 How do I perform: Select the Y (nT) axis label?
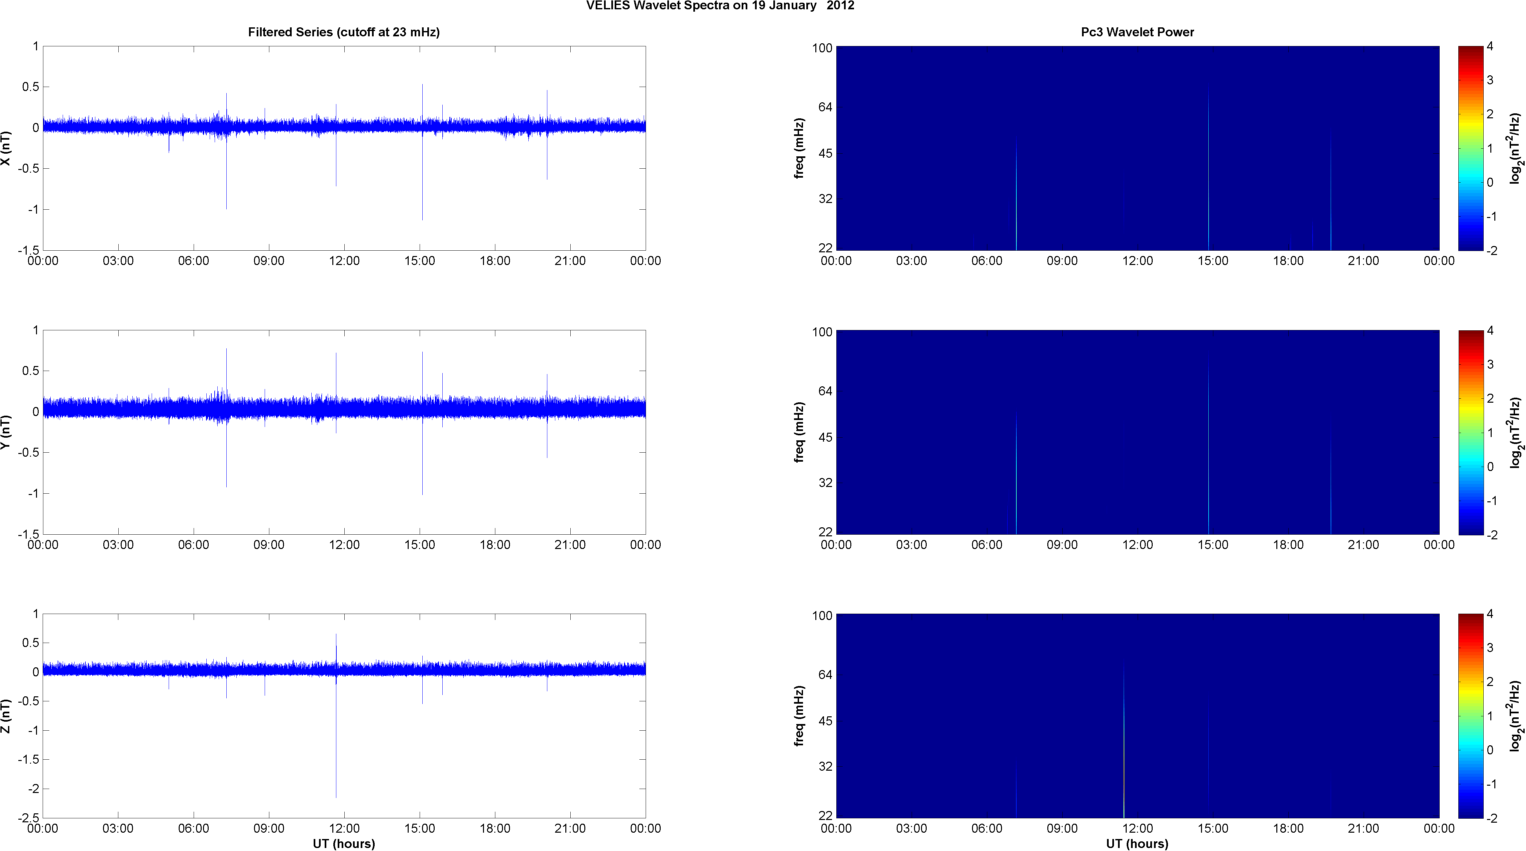[x=7, y=432]
